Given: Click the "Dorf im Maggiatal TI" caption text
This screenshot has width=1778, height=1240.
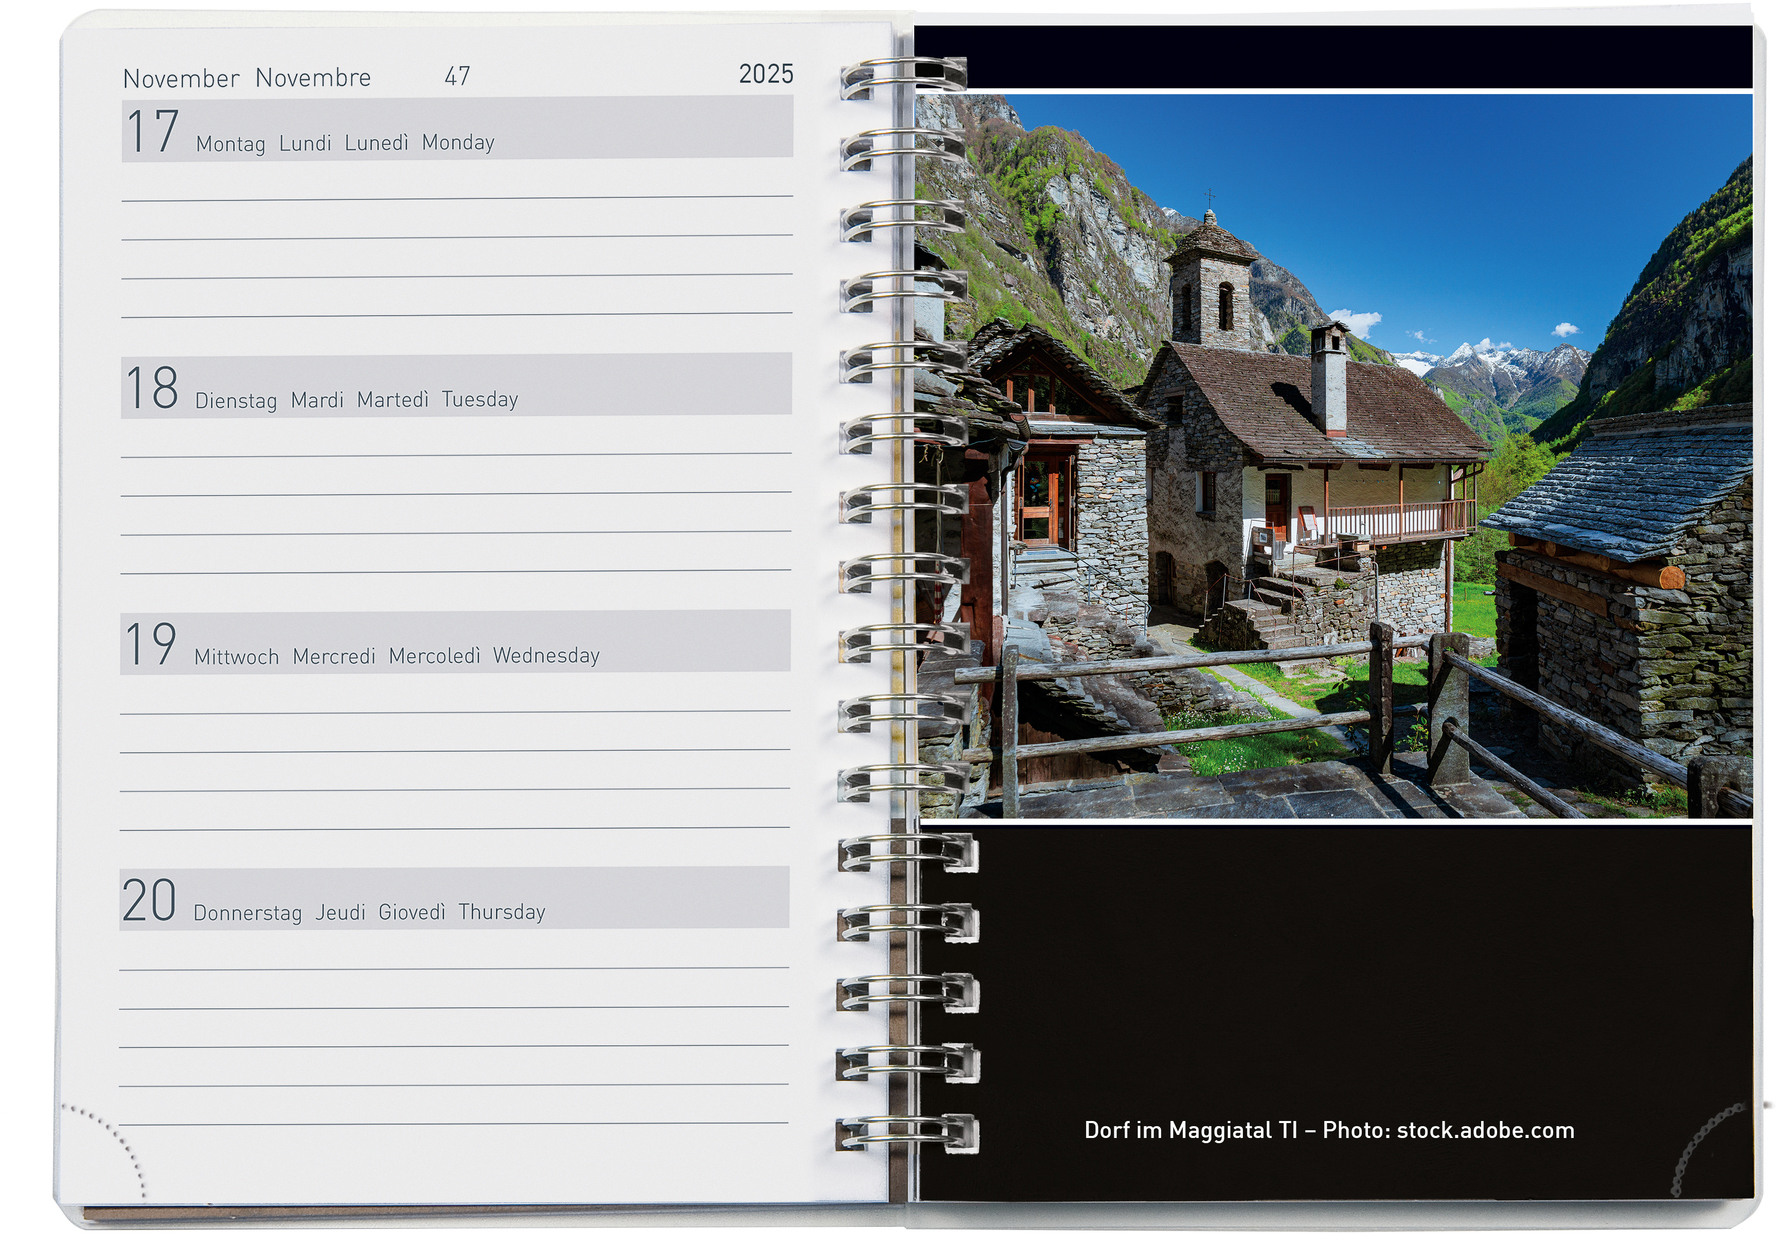Looking at the screenshot, I should (1190, 1130).
